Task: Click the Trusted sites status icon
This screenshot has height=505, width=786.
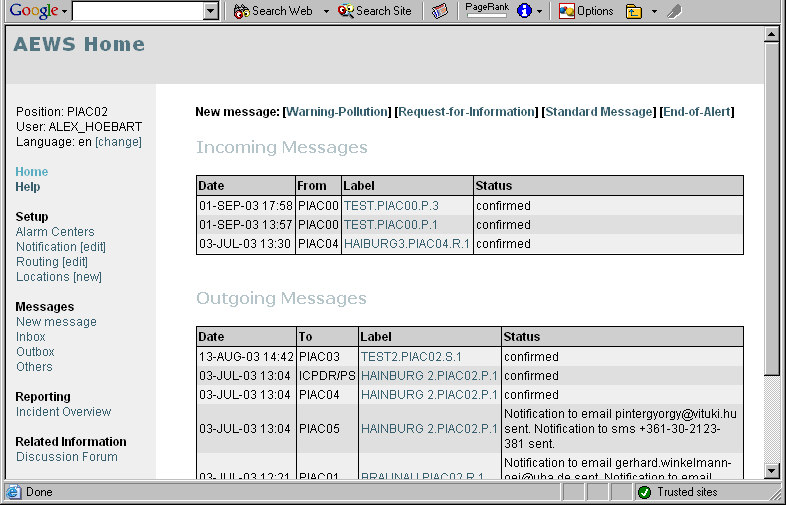Action: tap(644, 492)
